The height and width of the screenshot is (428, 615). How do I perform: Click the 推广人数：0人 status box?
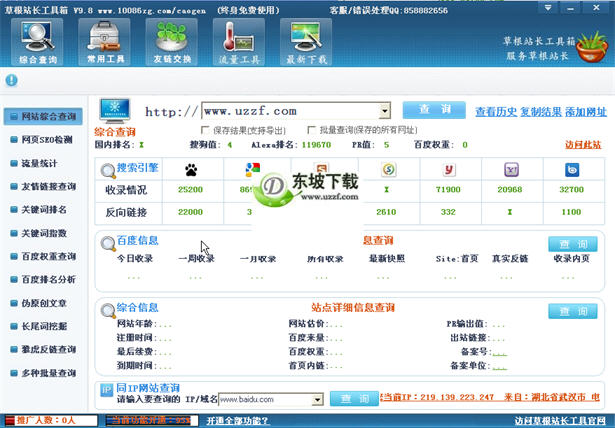(51, 421)
